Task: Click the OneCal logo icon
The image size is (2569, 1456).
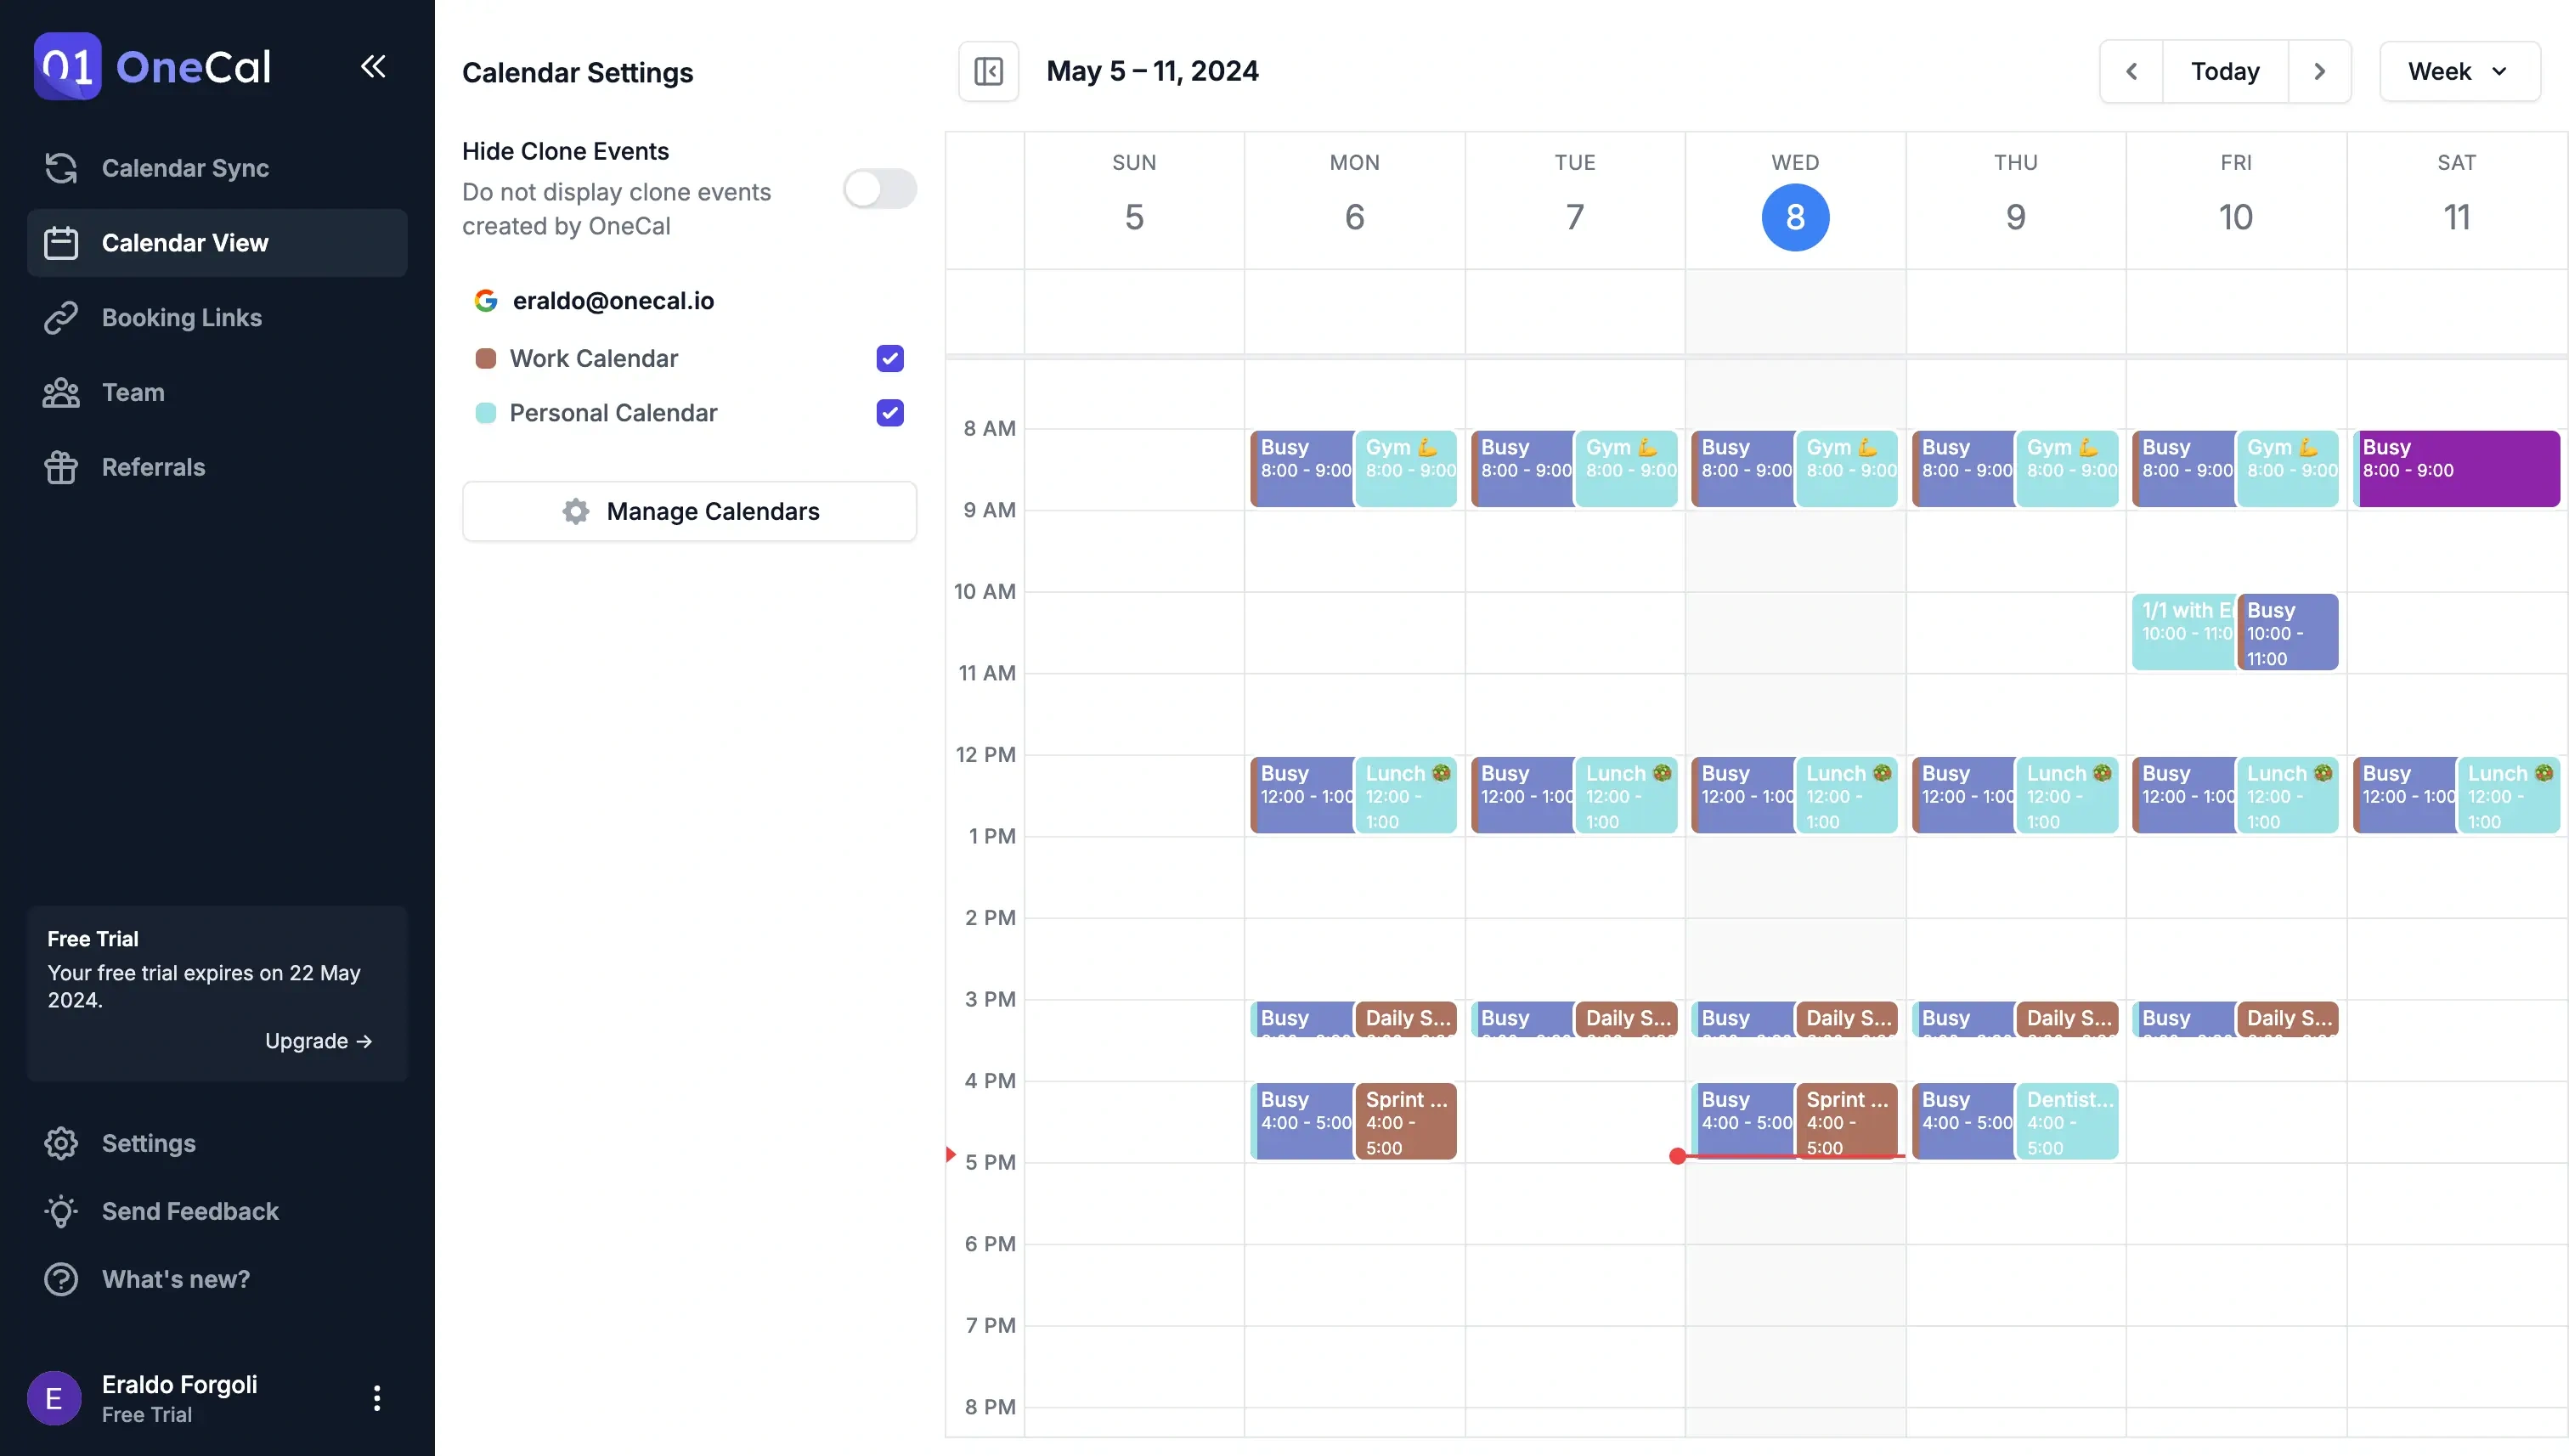Action: [x=67, y=66]
